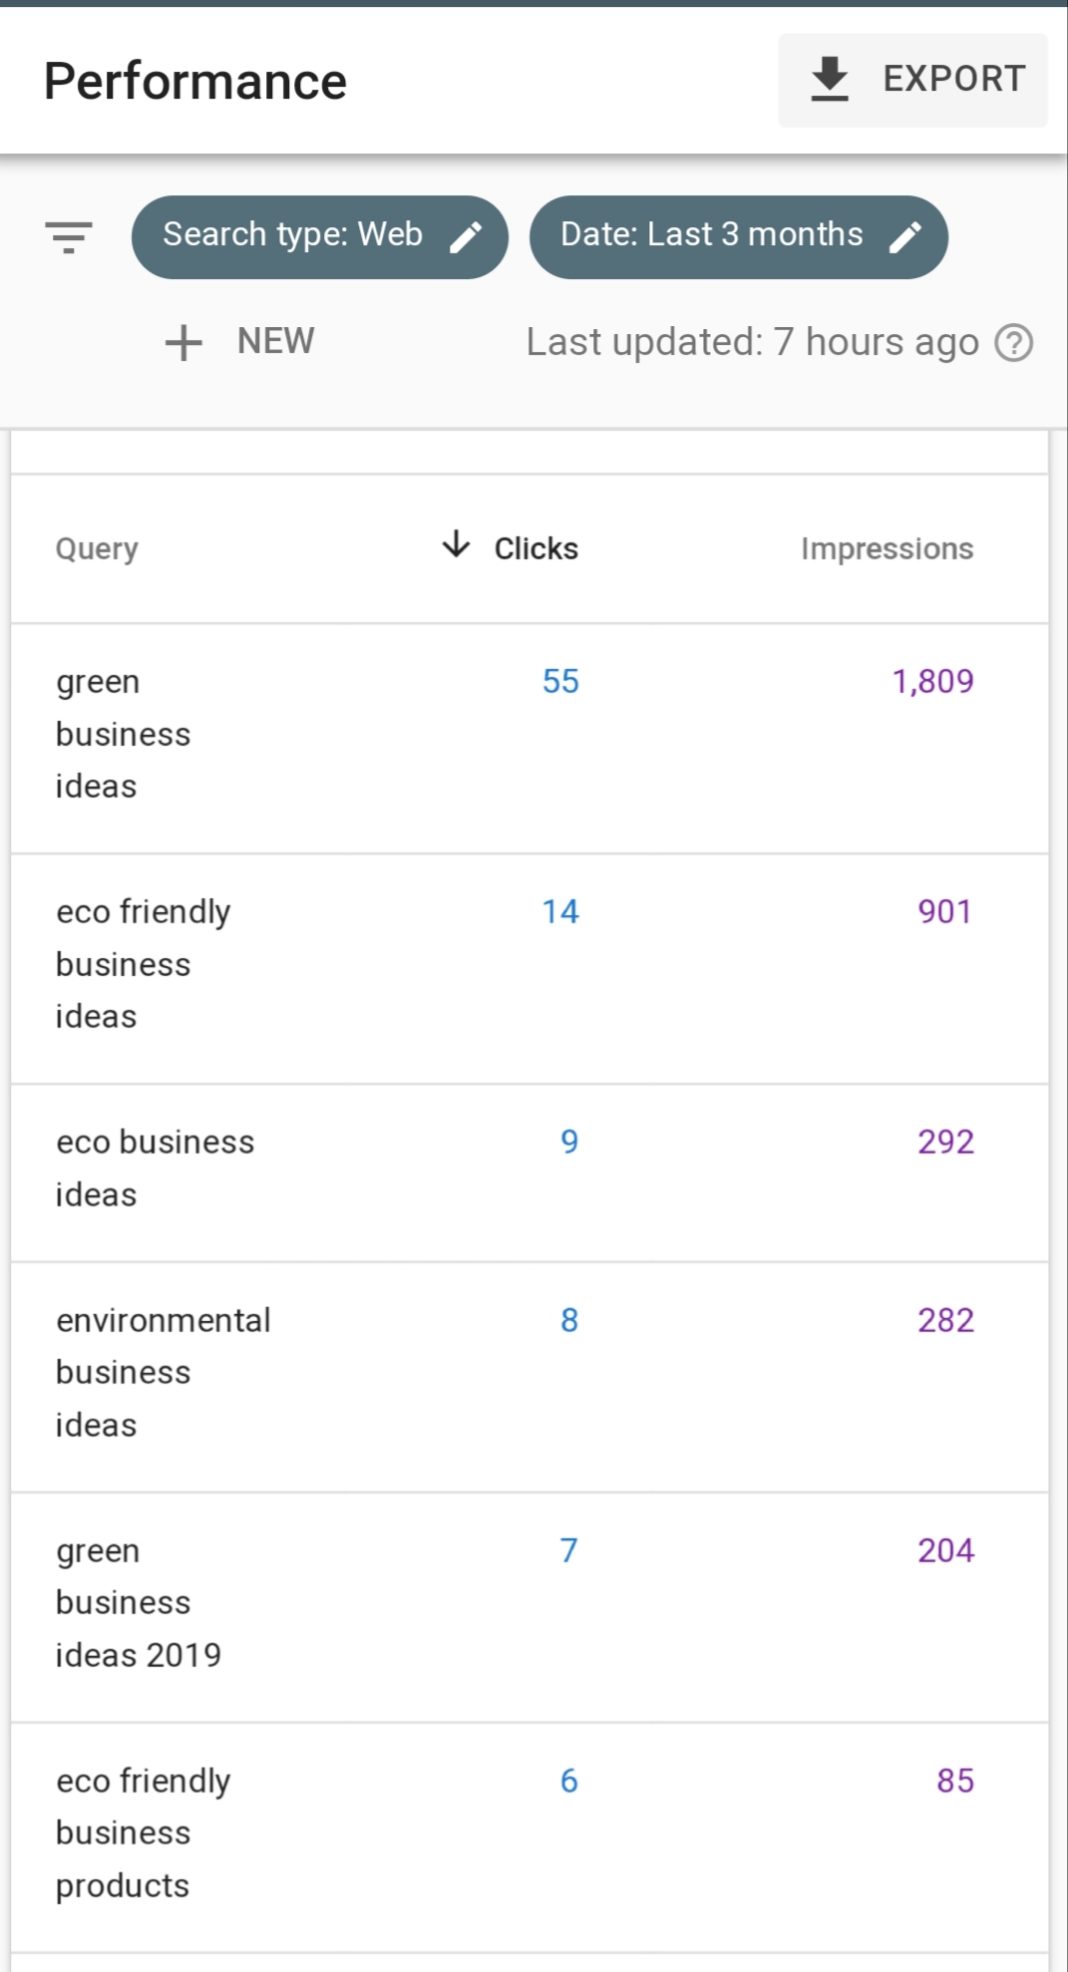Image resolution: width=1068 pixels, height=1972 pixels.
Task: Click the EXPORT button
Action: coord(911,78)
